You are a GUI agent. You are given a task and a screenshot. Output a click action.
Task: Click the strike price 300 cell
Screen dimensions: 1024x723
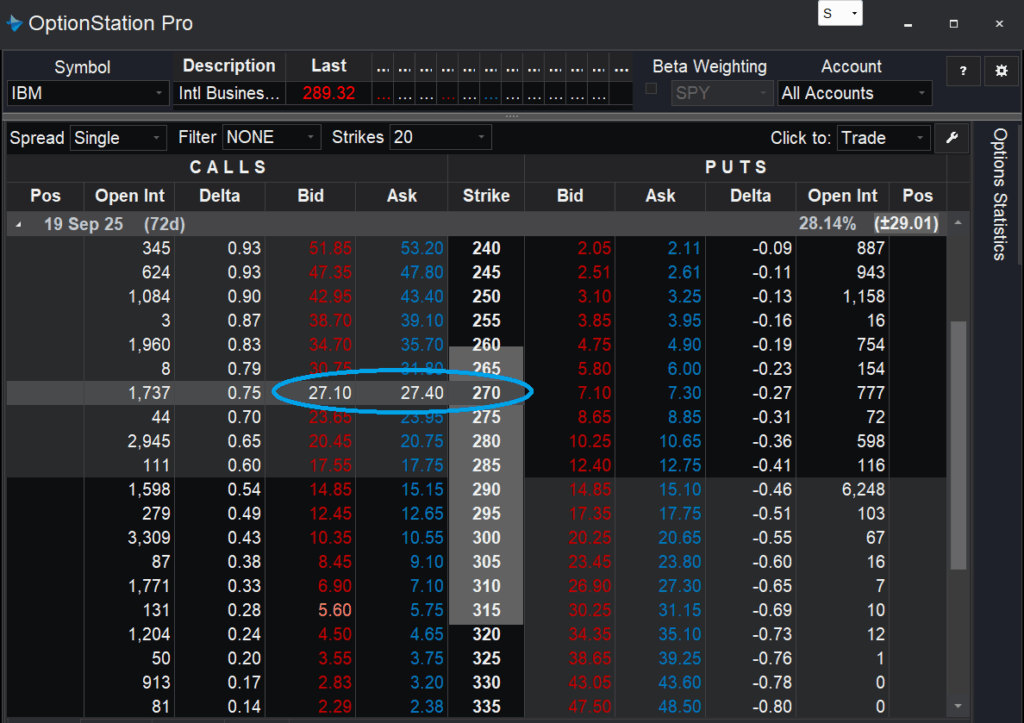pyautogui.click(x=487, y=538)
